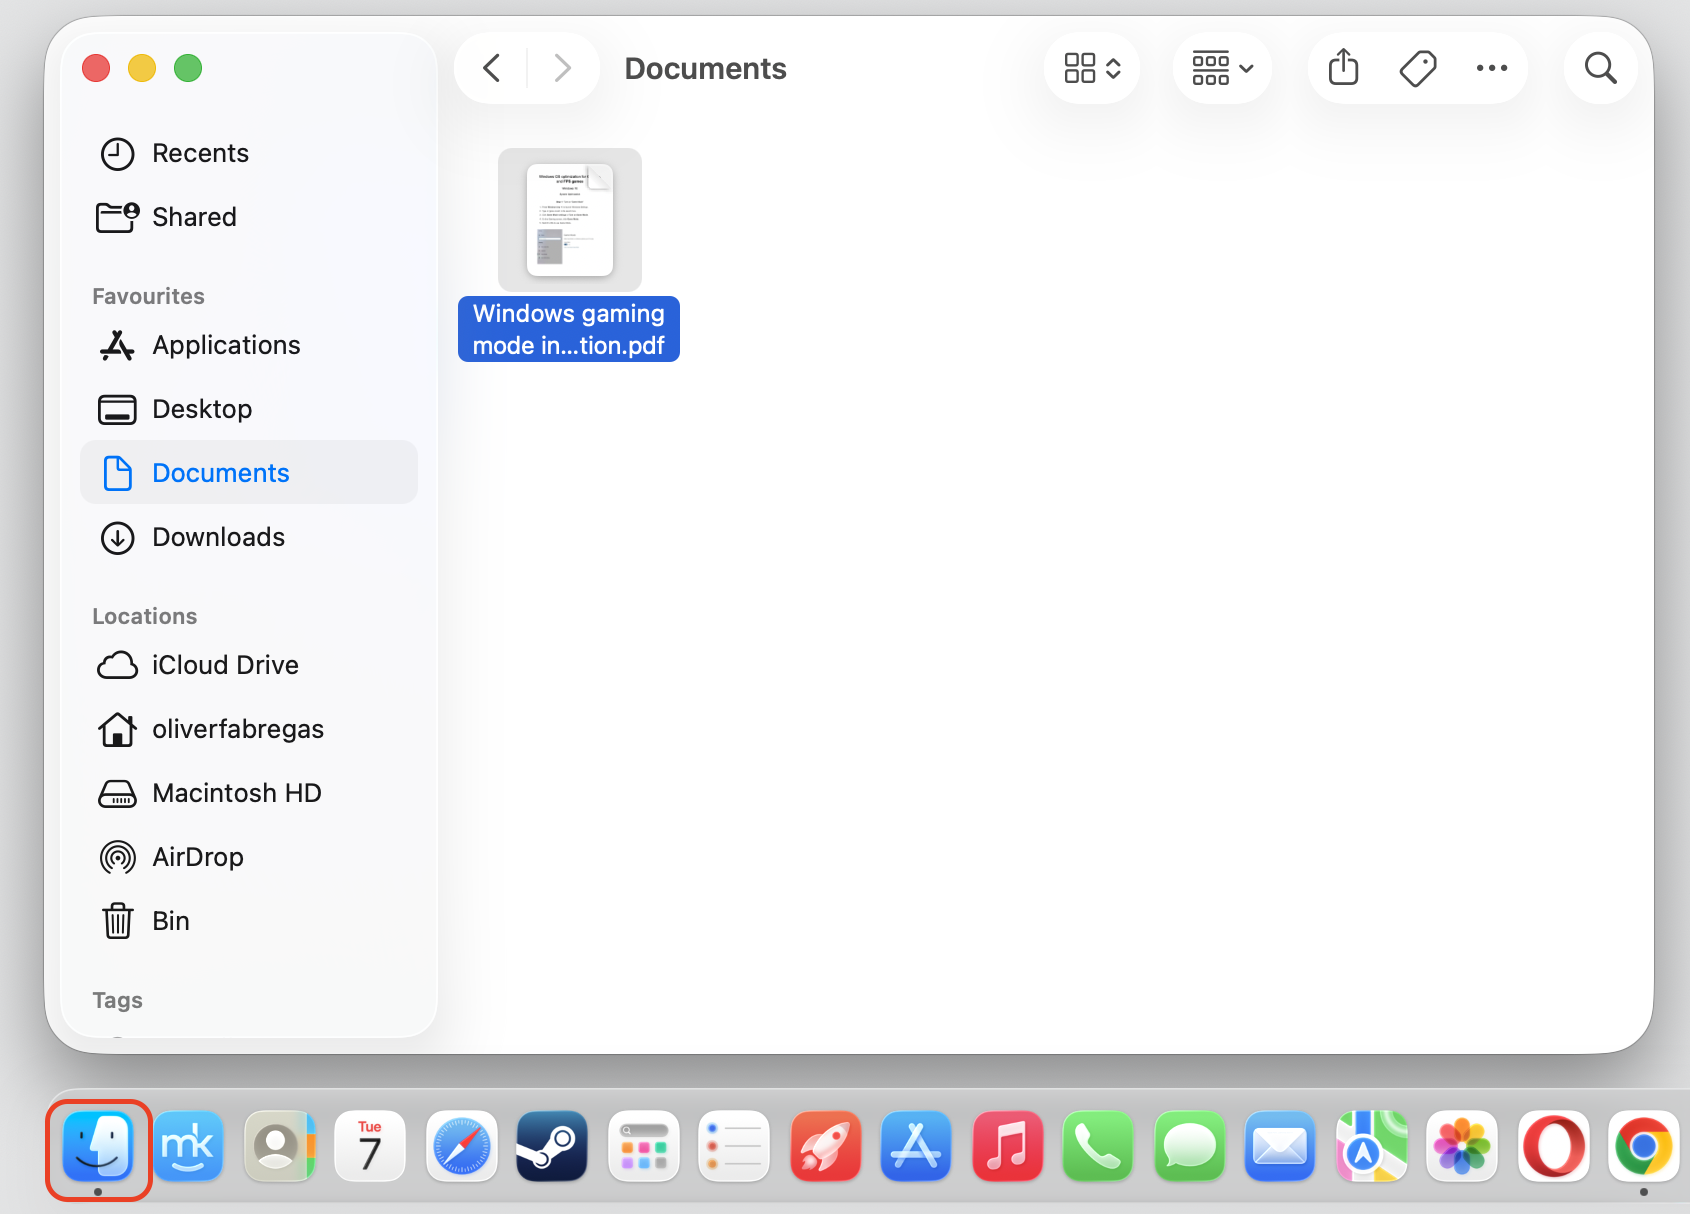Launch Safari from the Dock
Viewport: 1690px width, 1214px height.
(x=461, y=1146)
